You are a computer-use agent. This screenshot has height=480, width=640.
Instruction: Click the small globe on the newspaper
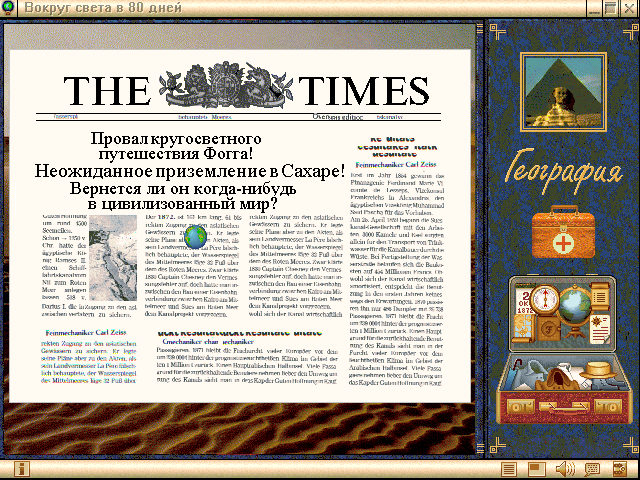[x=196, y=237]
